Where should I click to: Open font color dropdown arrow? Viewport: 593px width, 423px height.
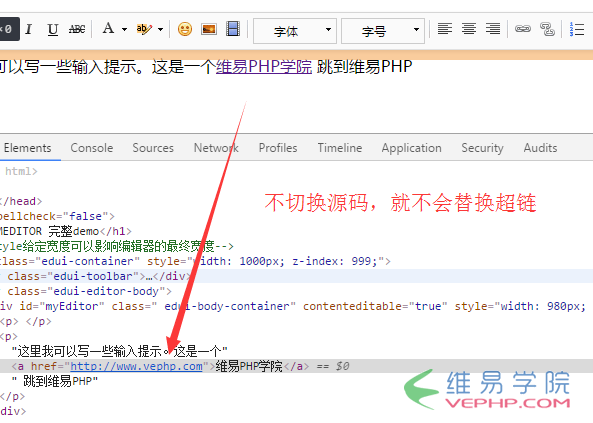point(124,29)
